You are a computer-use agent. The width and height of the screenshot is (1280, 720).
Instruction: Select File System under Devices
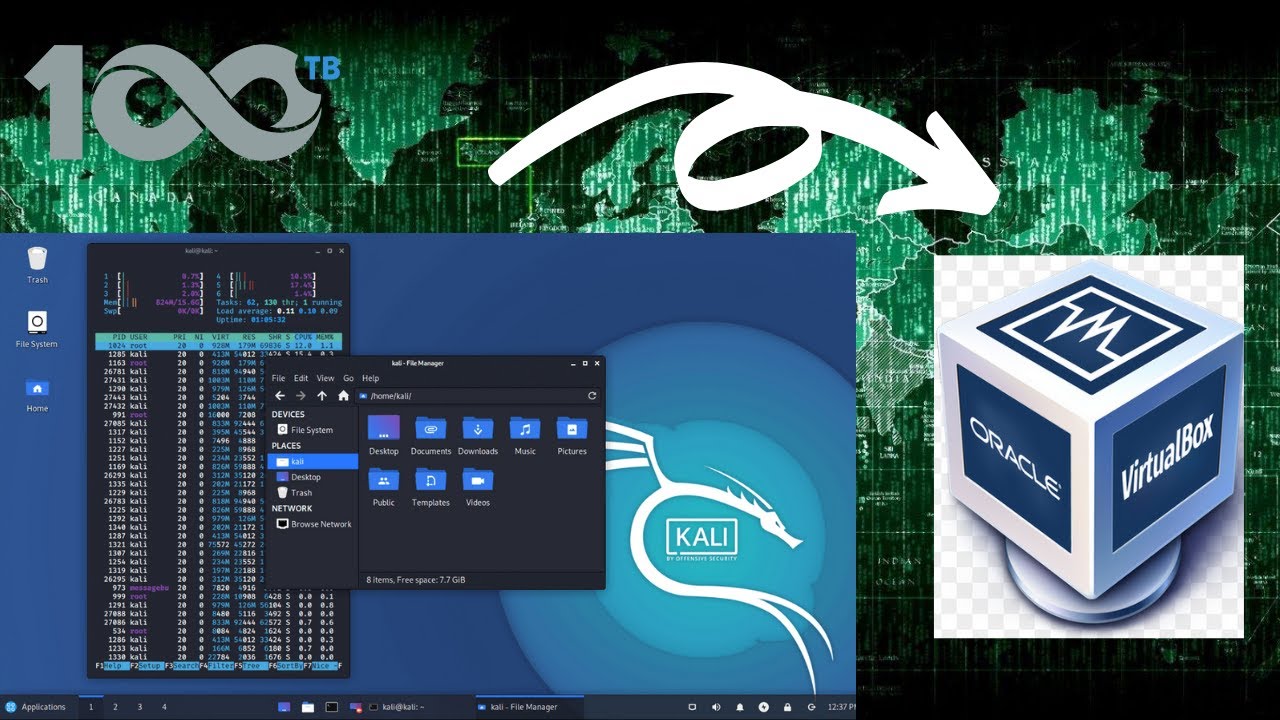tap(312, 430)
